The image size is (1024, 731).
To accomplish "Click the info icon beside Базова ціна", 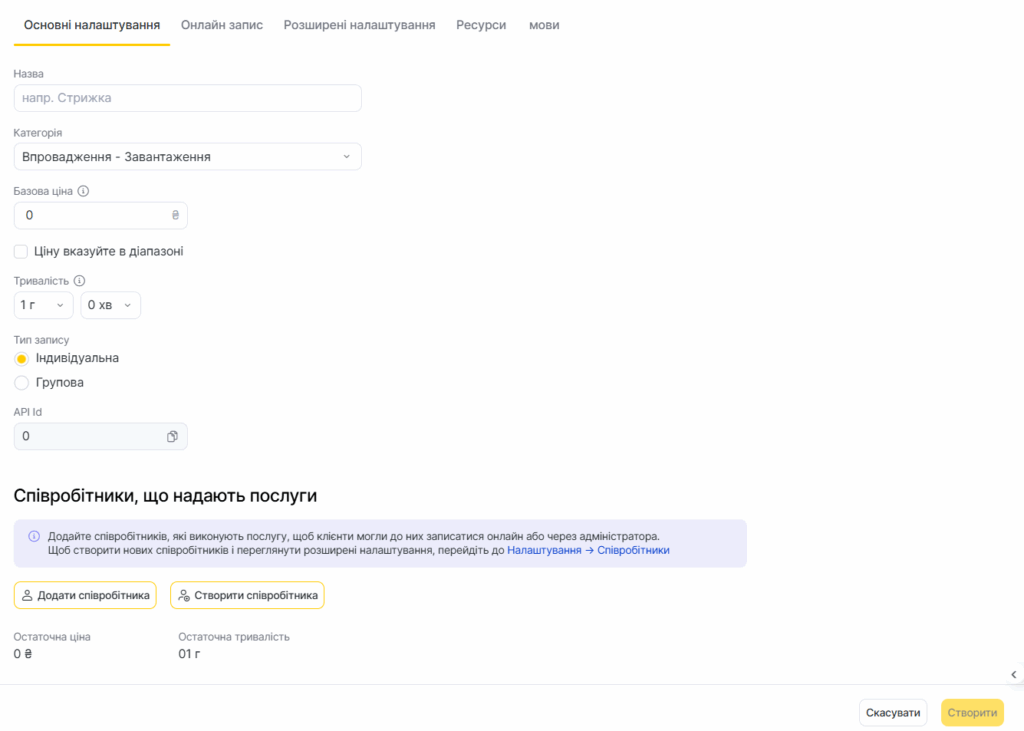I will (x=84, y=191).
